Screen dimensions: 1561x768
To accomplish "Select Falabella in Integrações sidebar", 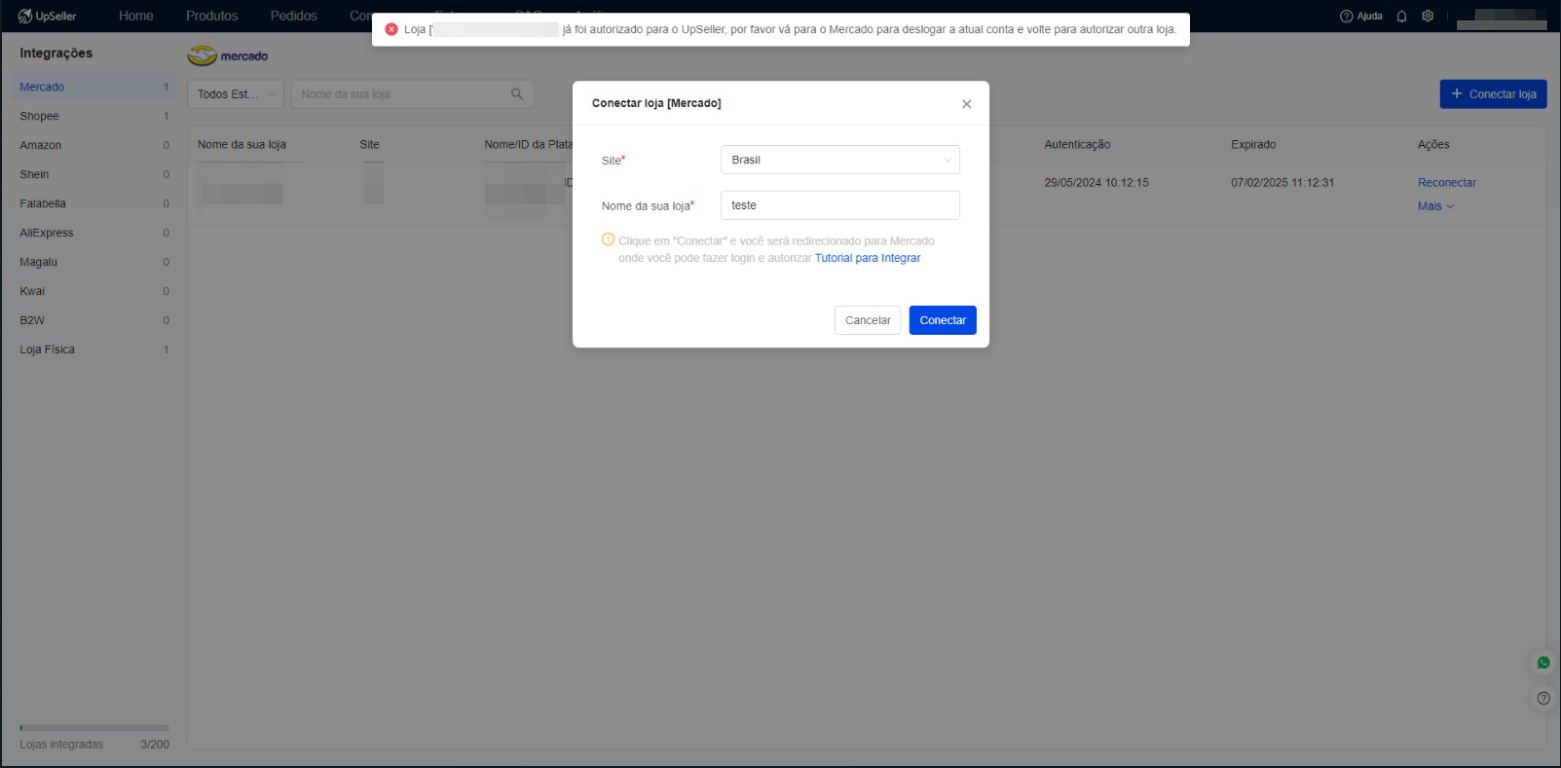I will pyautogui.click(x=94, y=203).
